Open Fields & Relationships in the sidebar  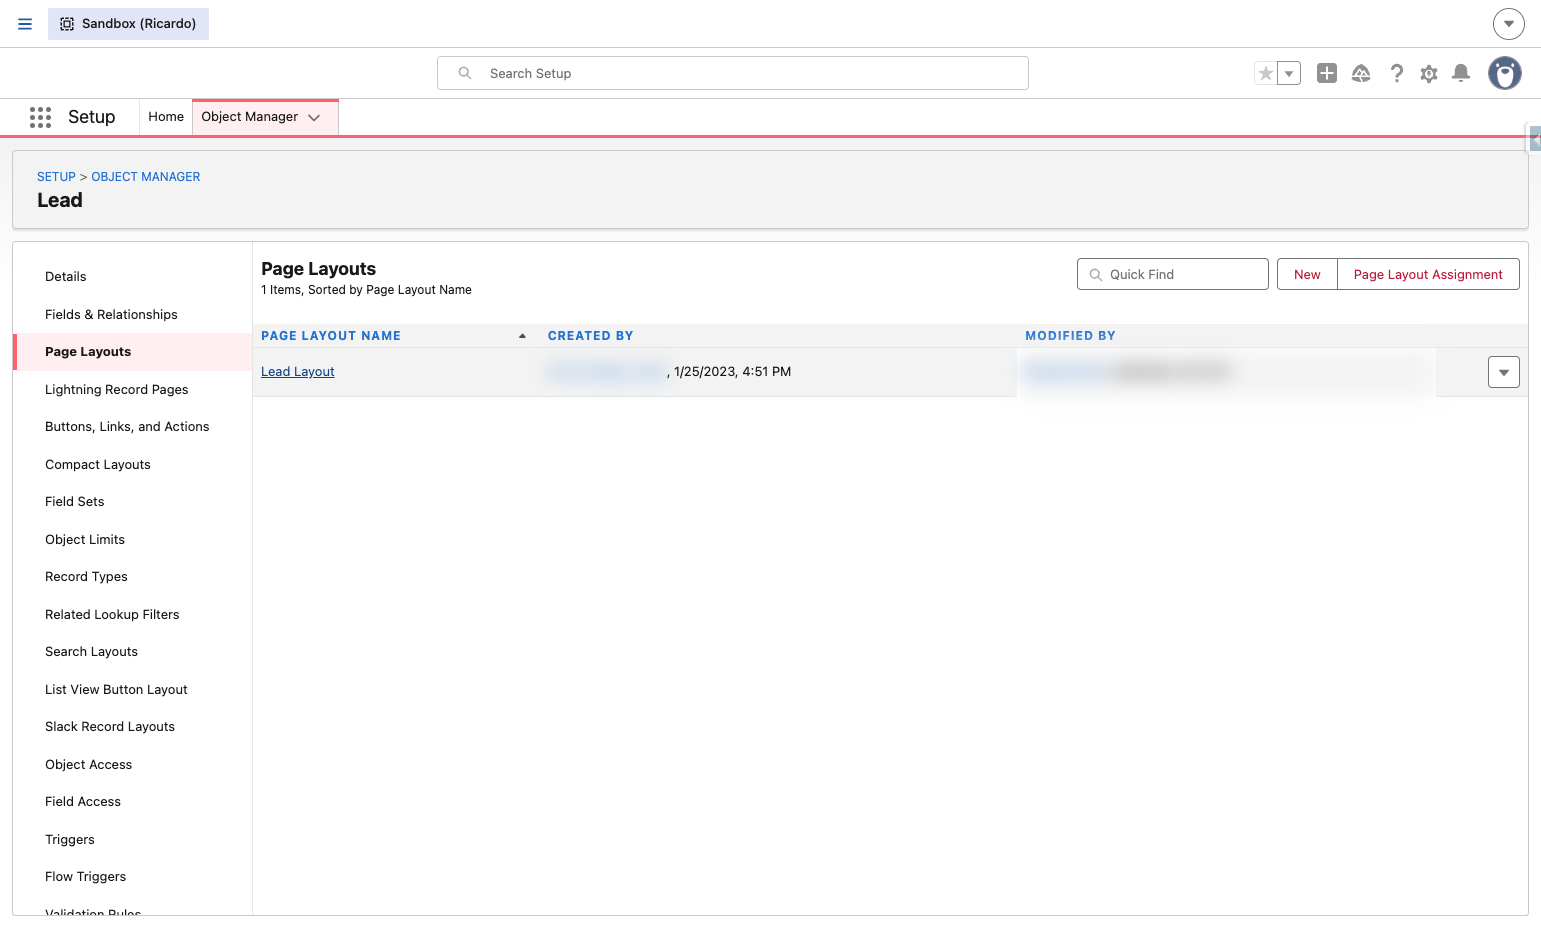[133, 314]
